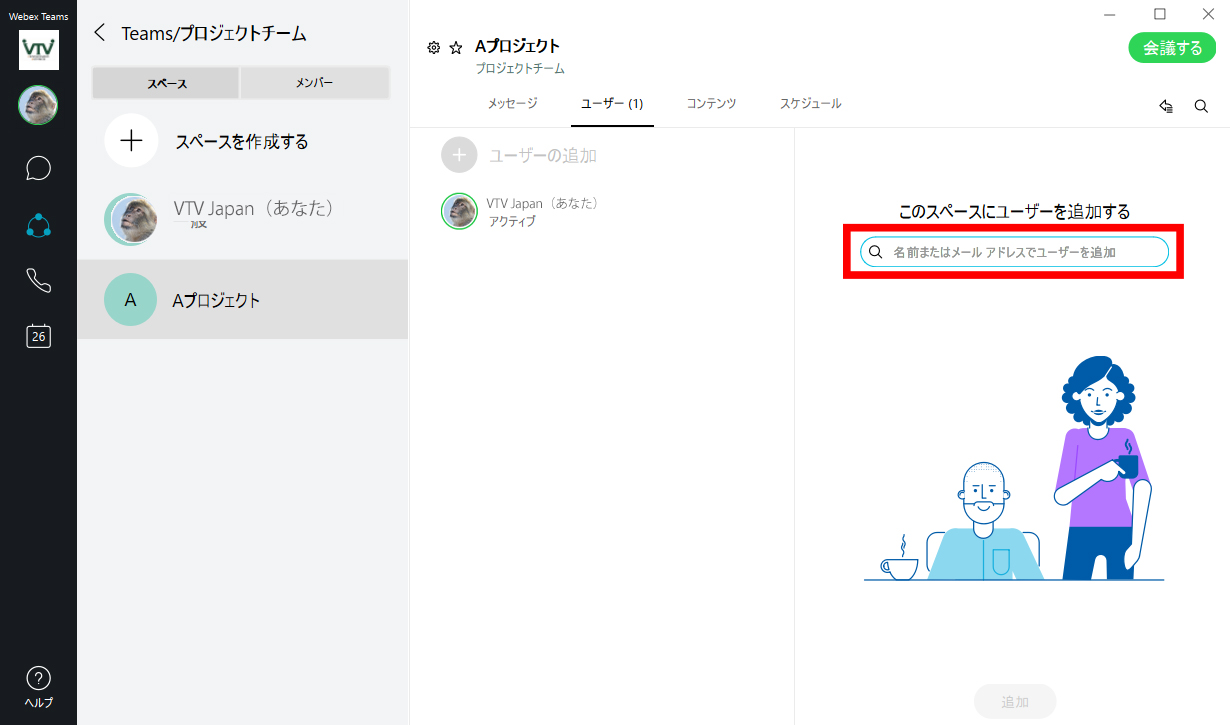The width and height of the screenshot is (1230, 725).
Task: Start a meeting with 会議する button
Action: pyautogui.click(x=1172, y=48)
